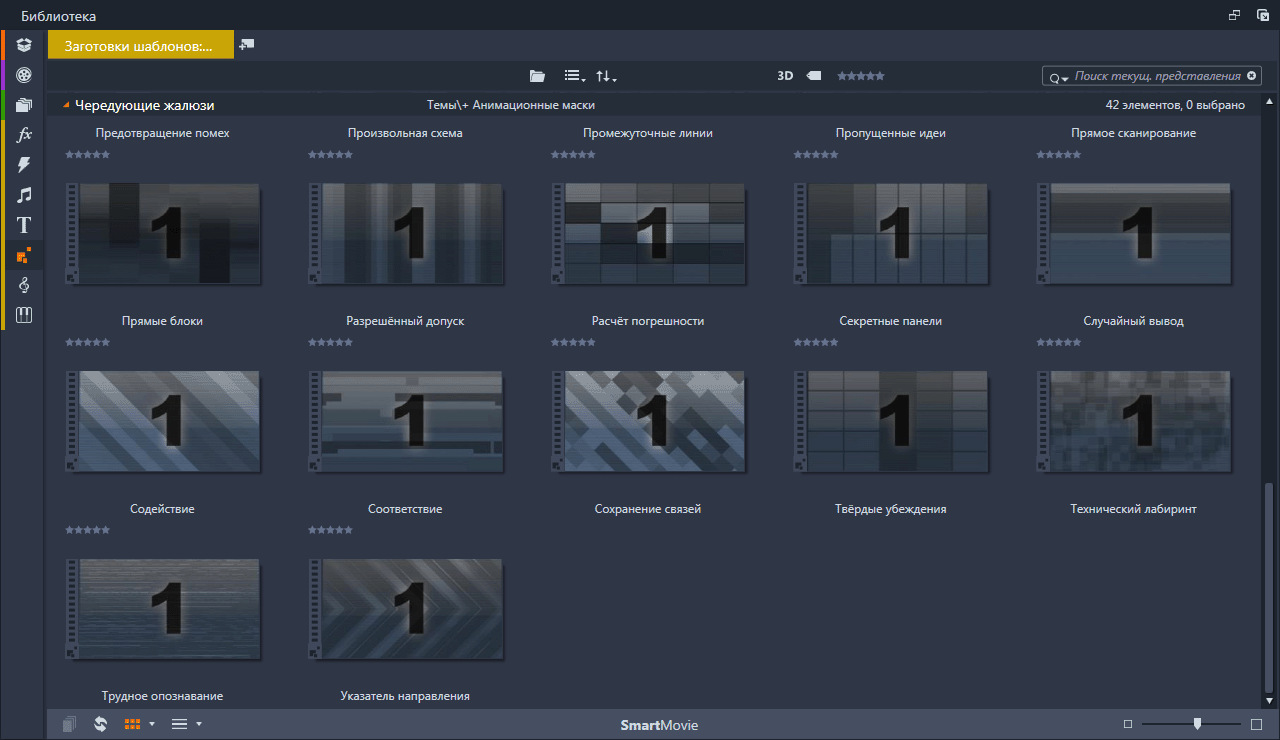Click the 'Темы\+ Анимационные маски' path text

point(511,105)
